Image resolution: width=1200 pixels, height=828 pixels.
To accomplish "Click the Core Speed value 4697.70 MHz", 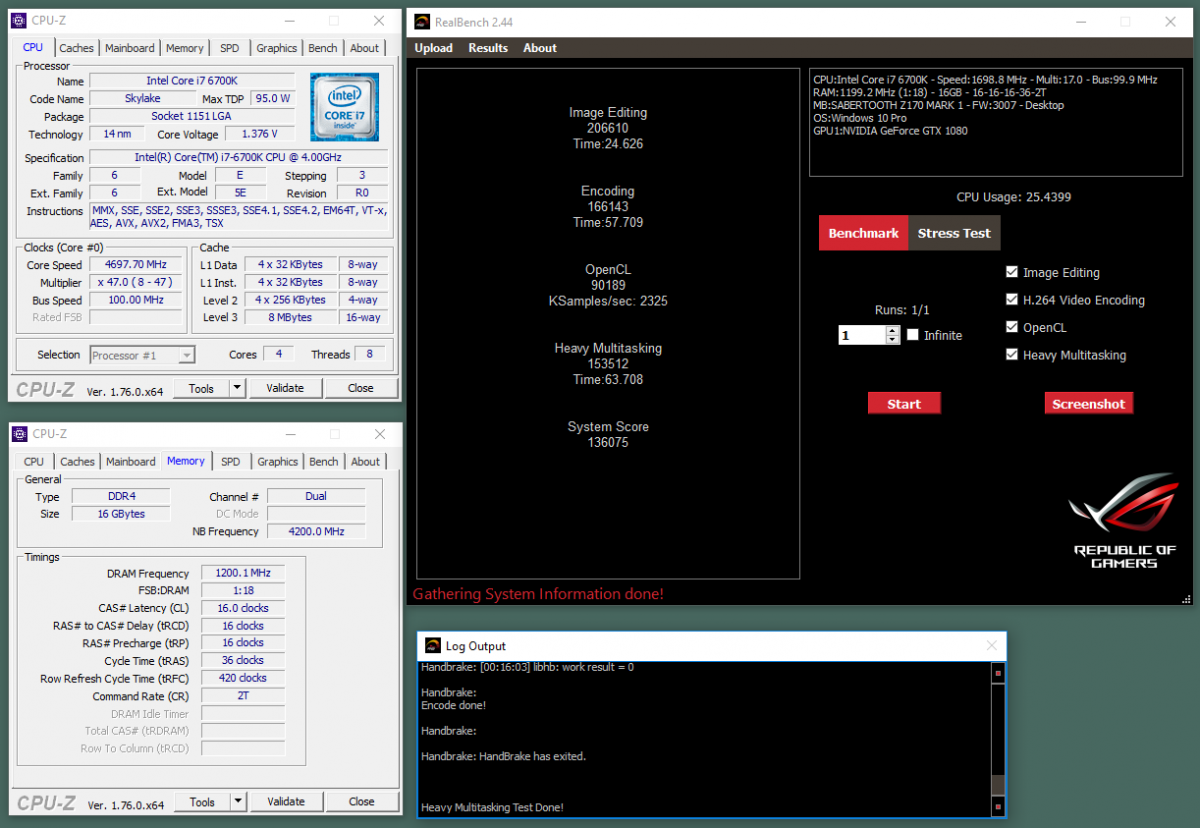I will point(135,265).
